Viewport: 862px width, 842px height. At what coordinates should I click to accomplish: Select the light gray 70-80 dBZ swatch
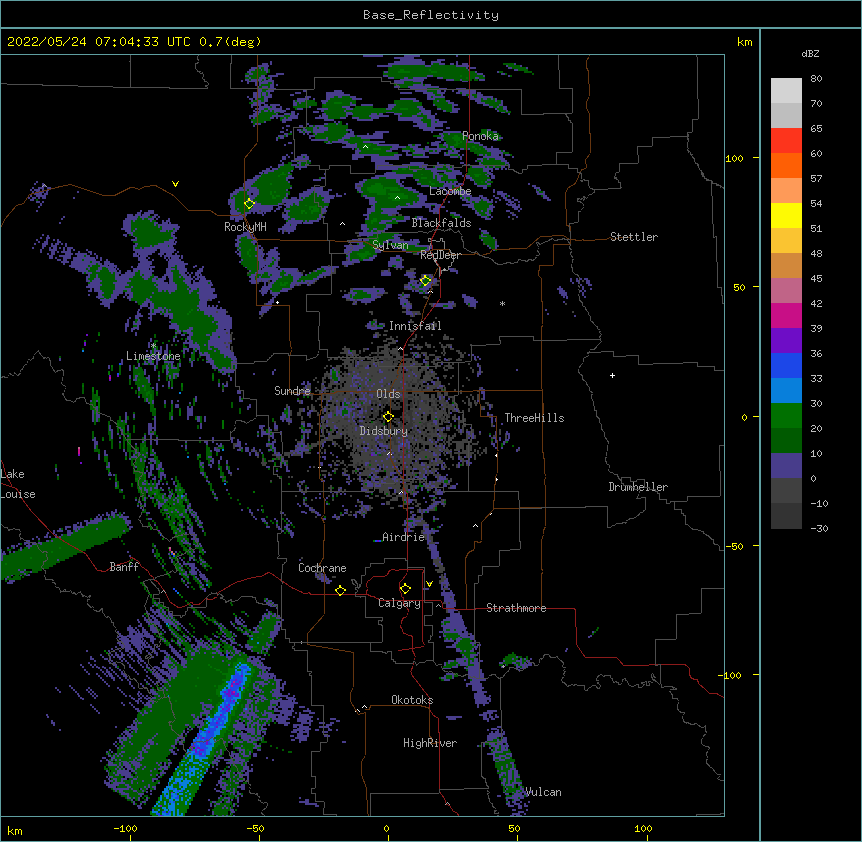click(786, 90)
